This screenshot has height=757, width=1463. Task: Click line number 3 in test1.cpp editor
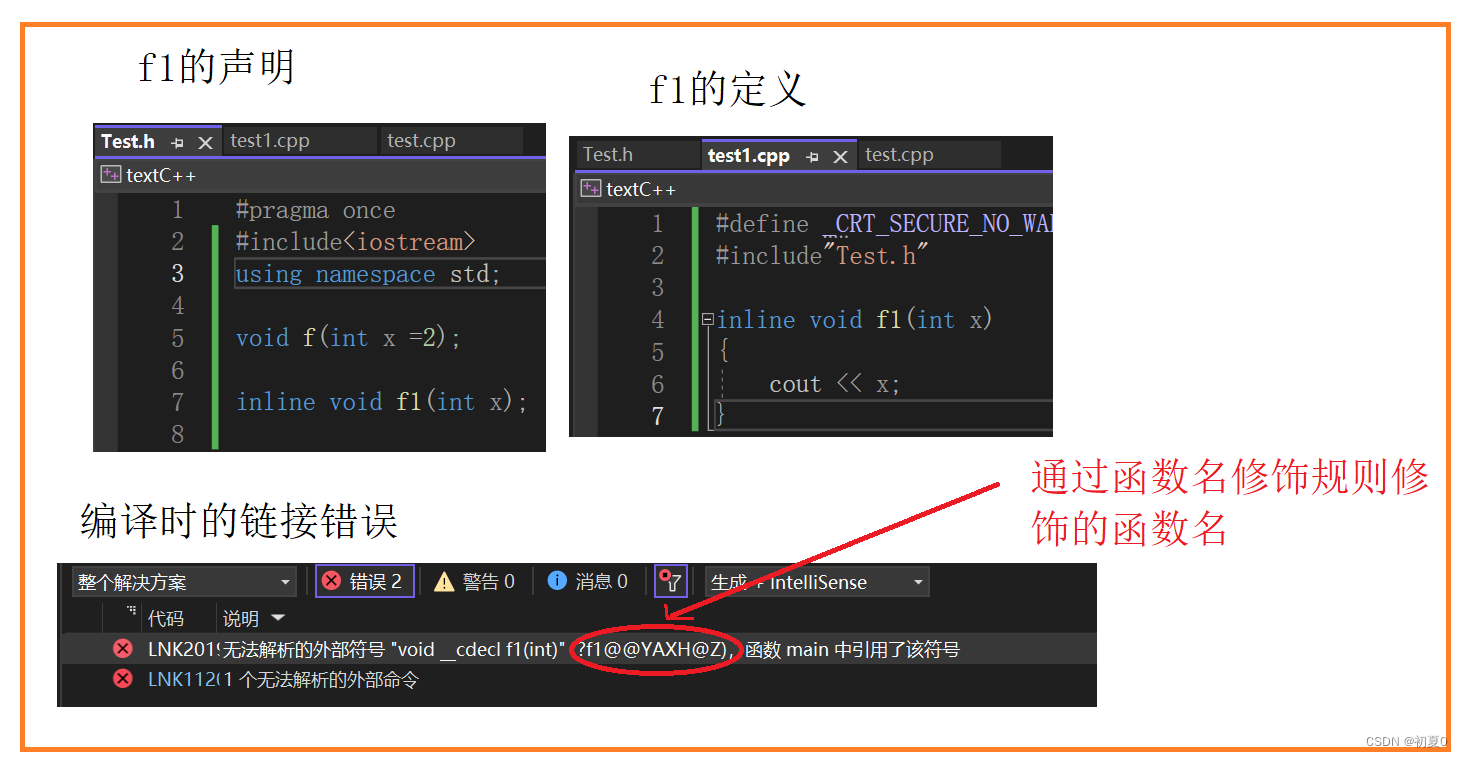tap(657, 288)
